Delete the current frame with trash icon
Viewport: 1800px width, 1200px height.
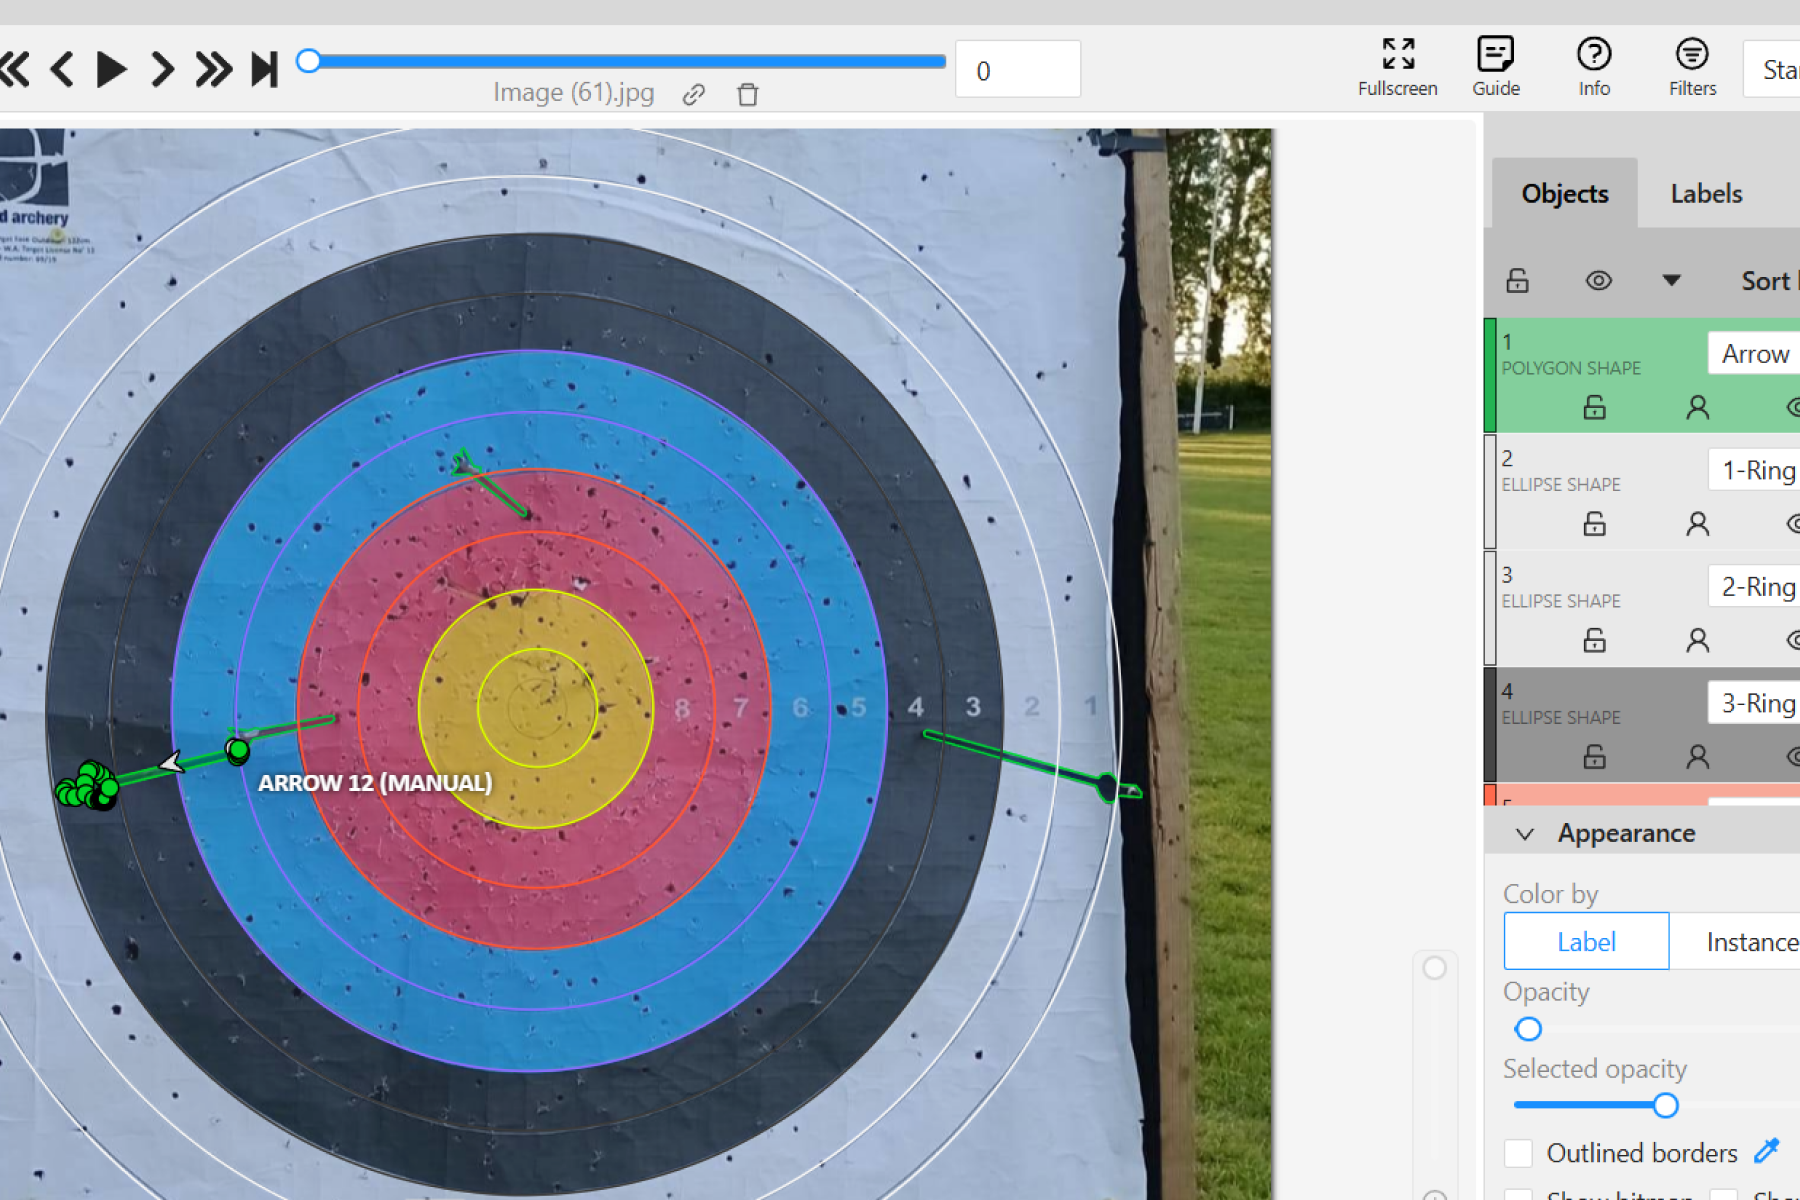(x=747, y=95)
